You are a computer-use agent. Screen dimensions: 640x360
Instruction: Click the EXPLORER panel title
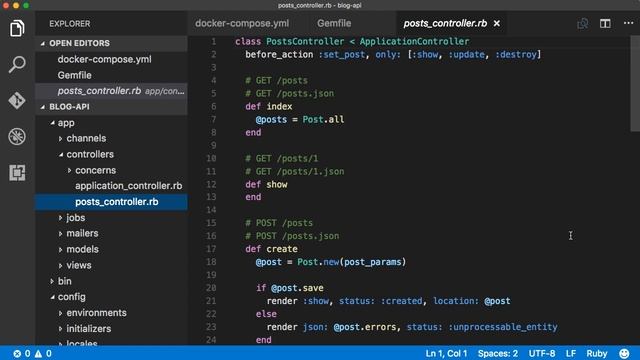[70, 24]
